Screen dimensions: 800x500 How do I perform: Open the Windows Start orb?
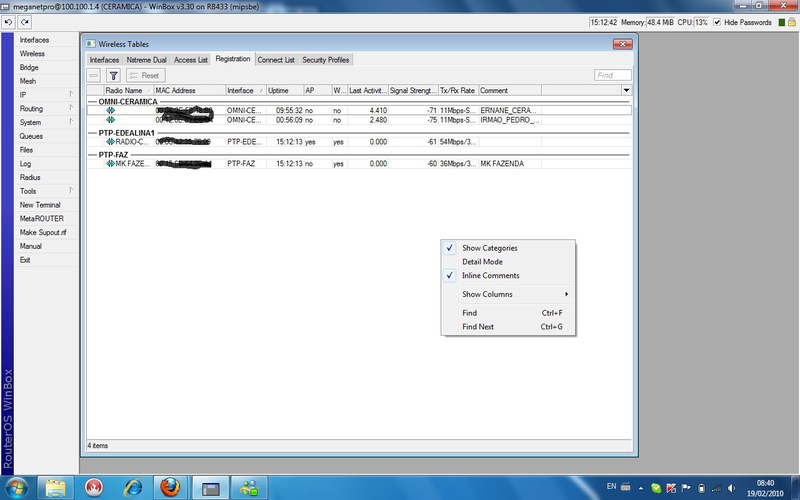[15, 488]
